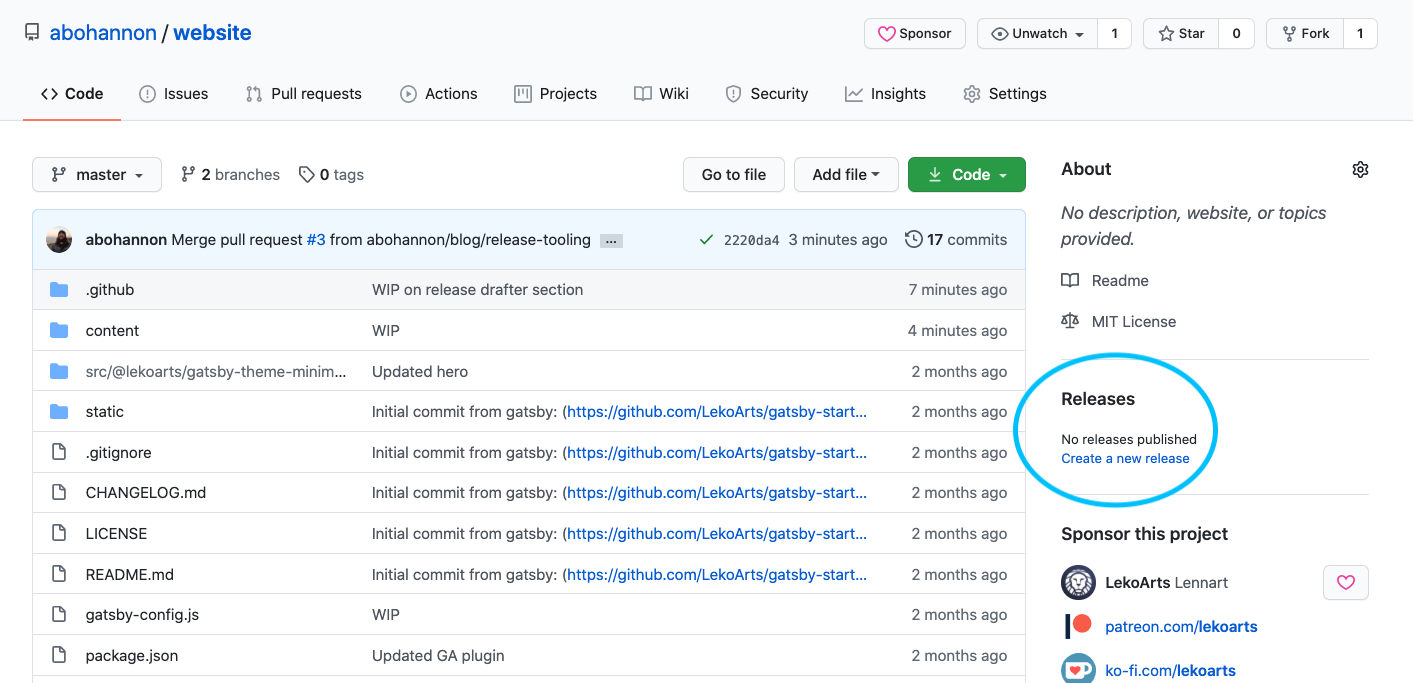
Task: Fork the repository
Action: pos(1304,33)
